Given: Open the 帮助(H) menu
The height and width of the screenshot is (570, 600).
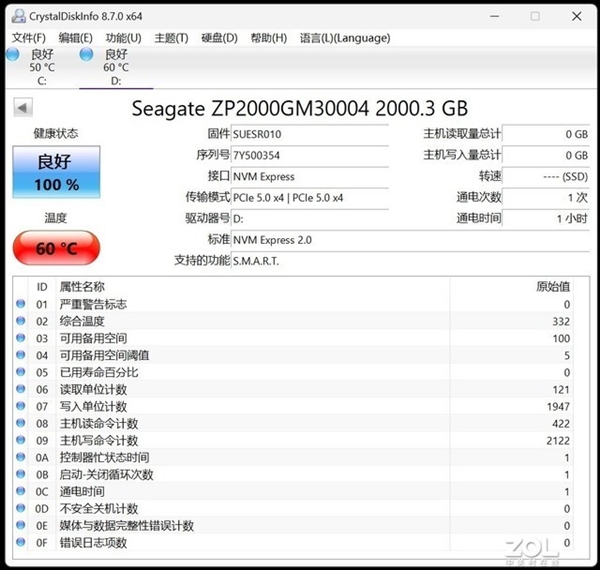Looking at the screenshot, I should [269, 38].
